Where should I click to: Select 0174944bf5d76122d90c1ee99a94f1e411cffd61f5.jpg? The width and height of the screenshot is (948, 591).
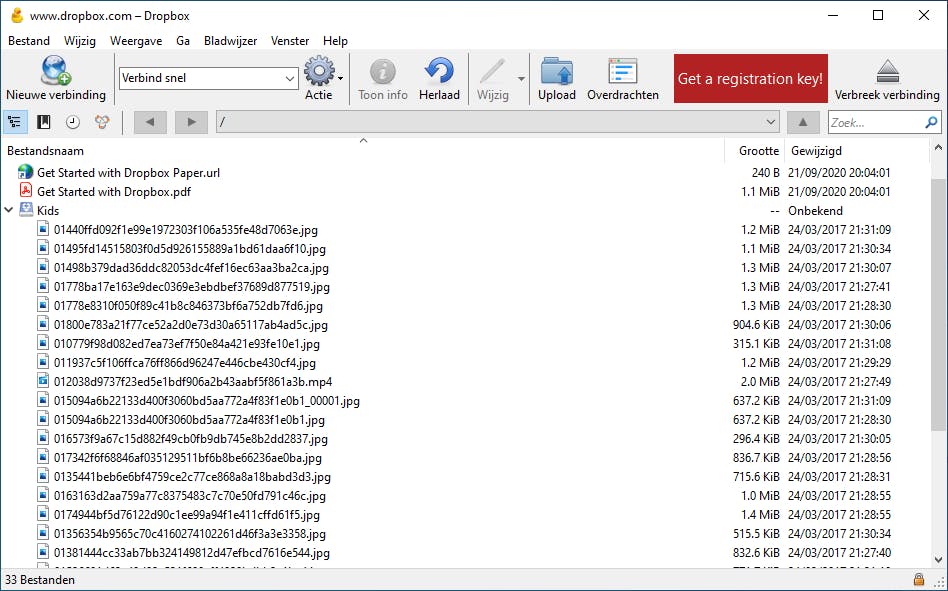pos(187,515)
